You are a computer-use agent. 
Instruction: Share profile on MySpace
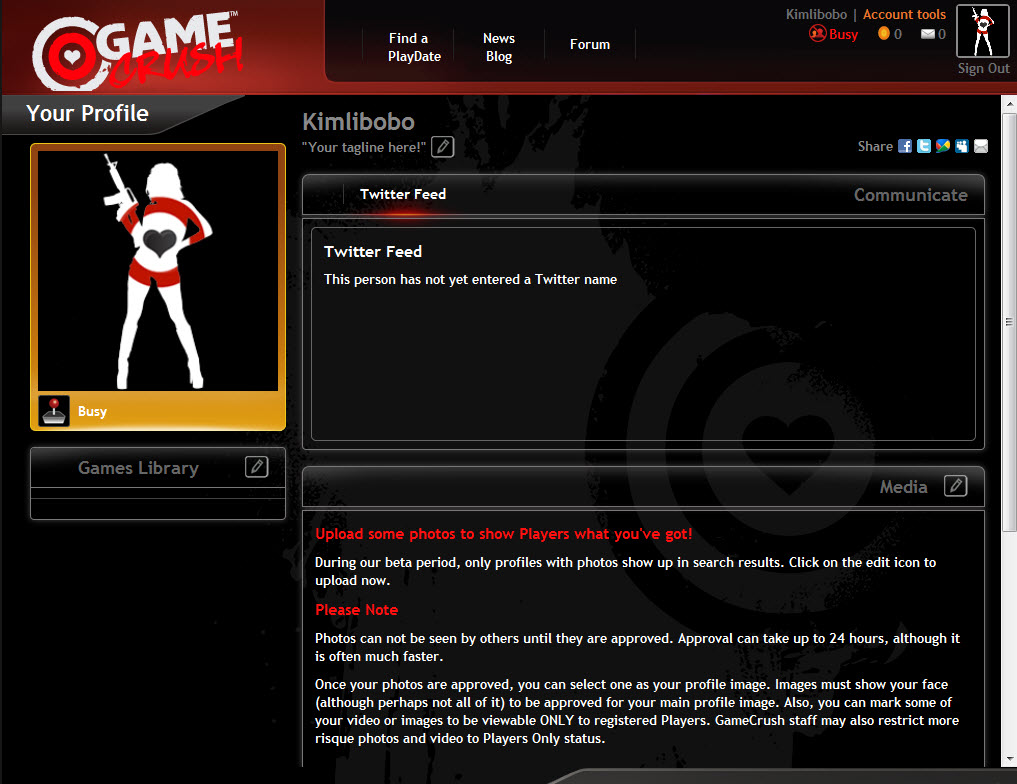coord(962,146)
